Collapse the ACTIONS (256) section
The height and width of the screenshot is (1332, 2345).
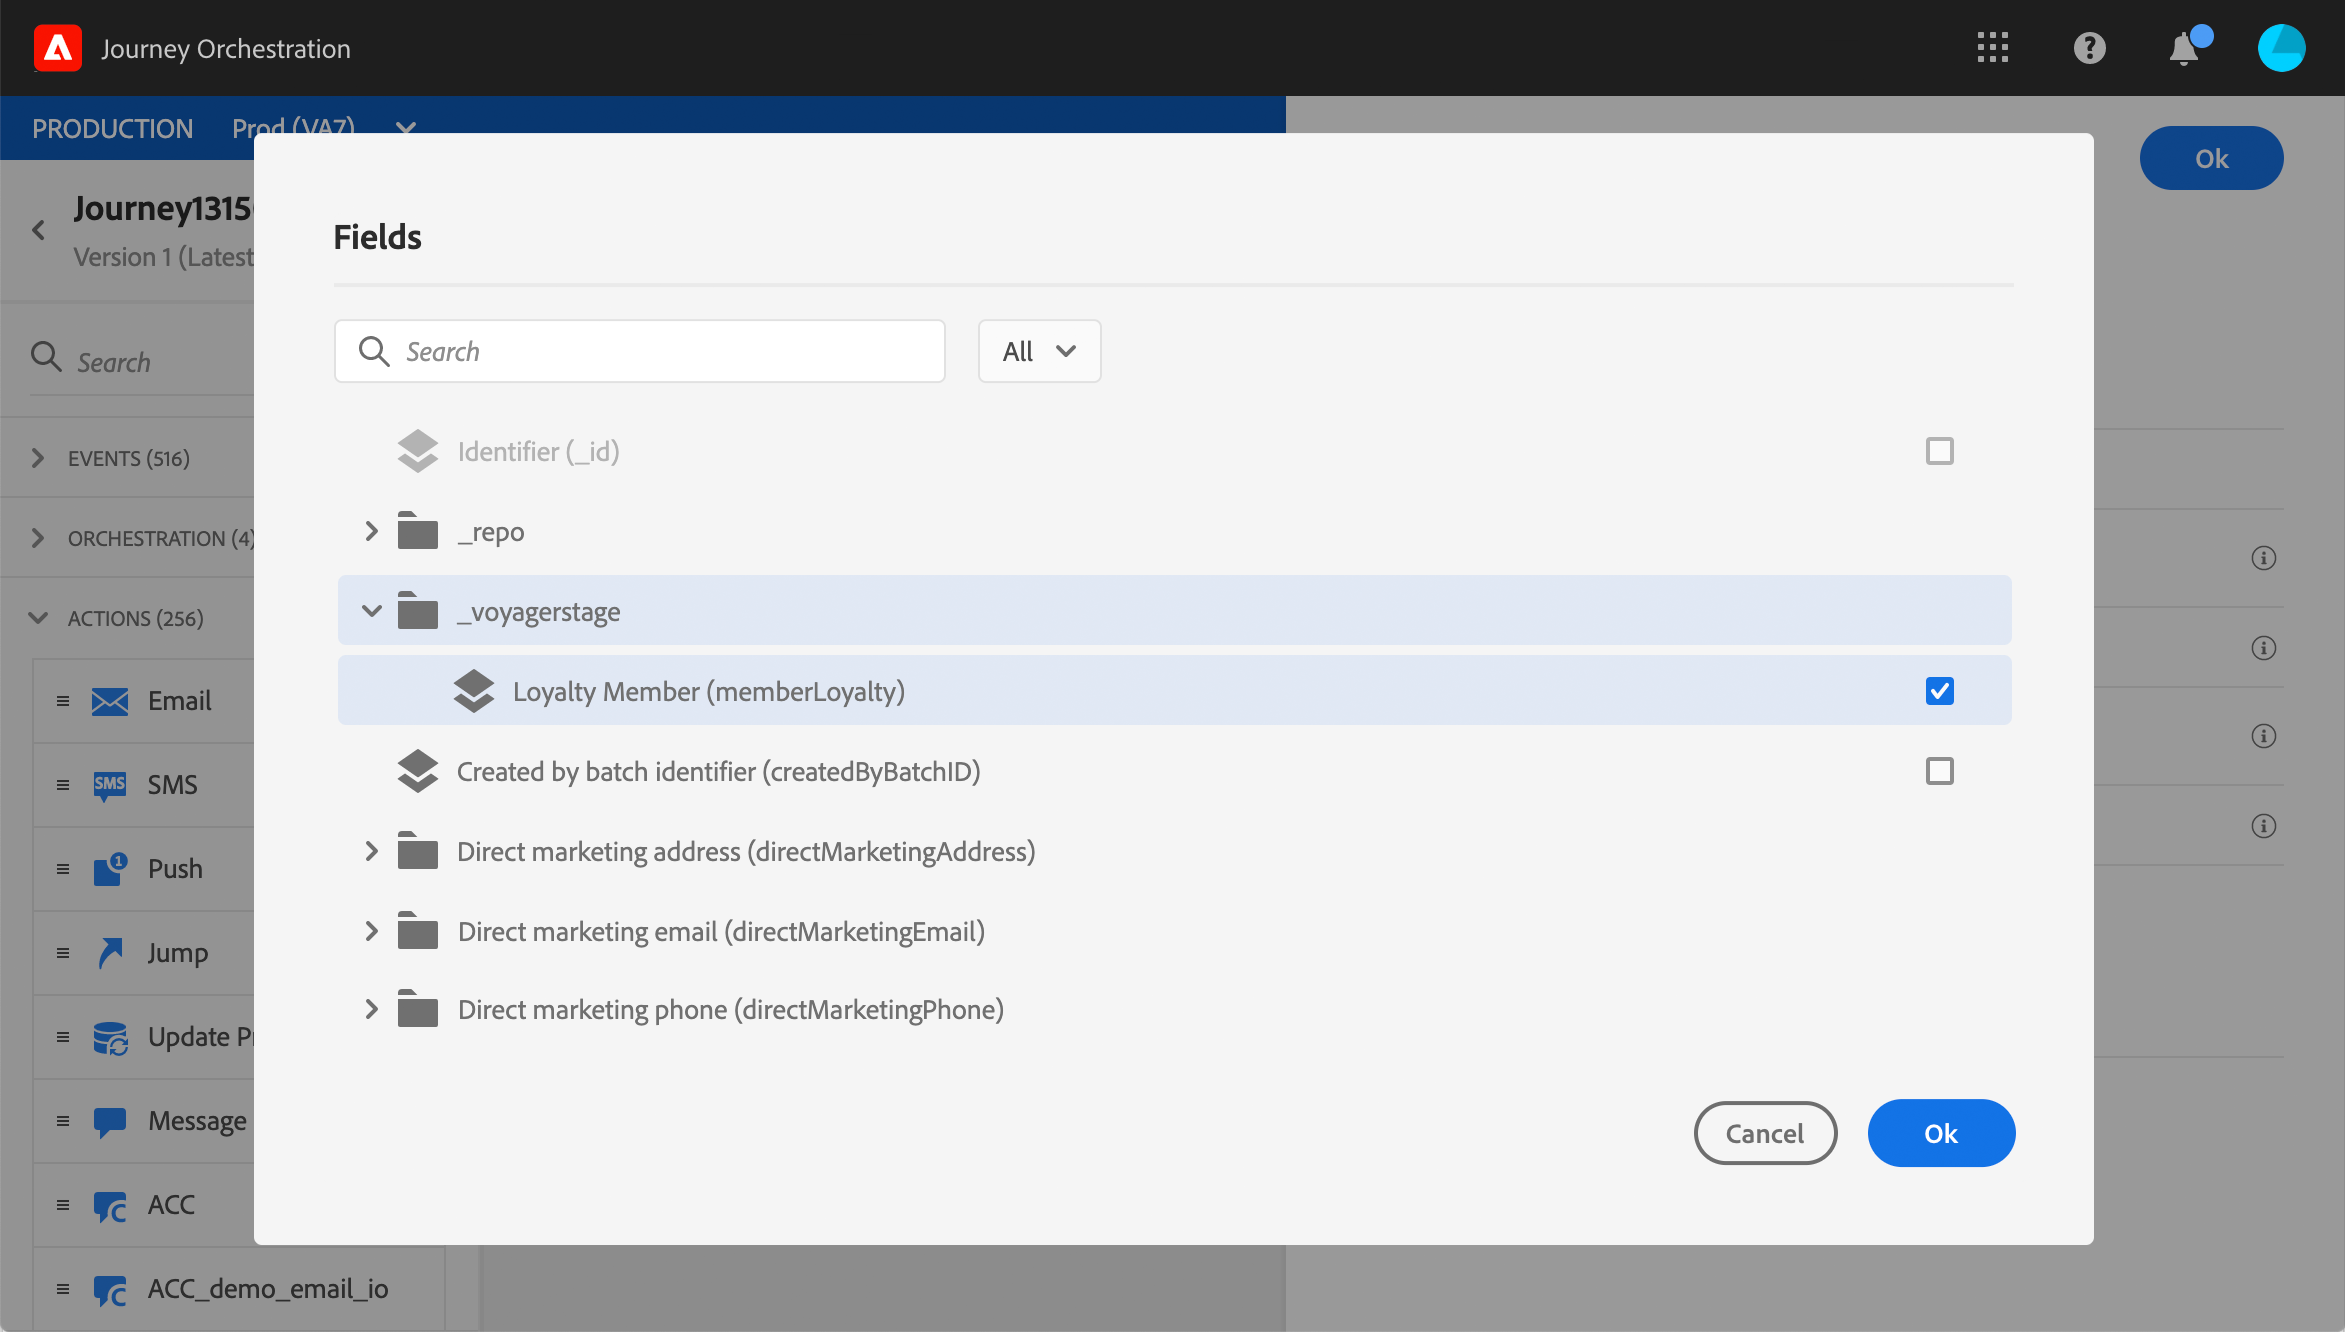38,618
